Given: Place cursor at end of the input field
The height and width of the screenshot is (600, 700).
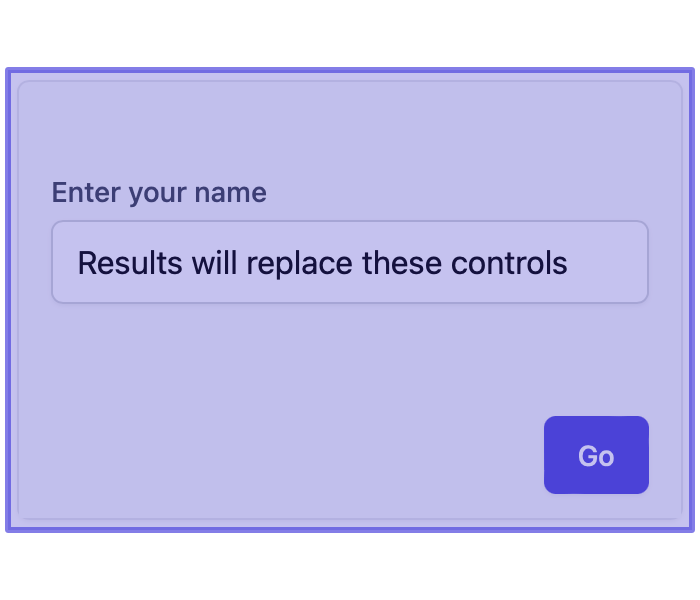Looking at the screenshot, I should [607, 263].
